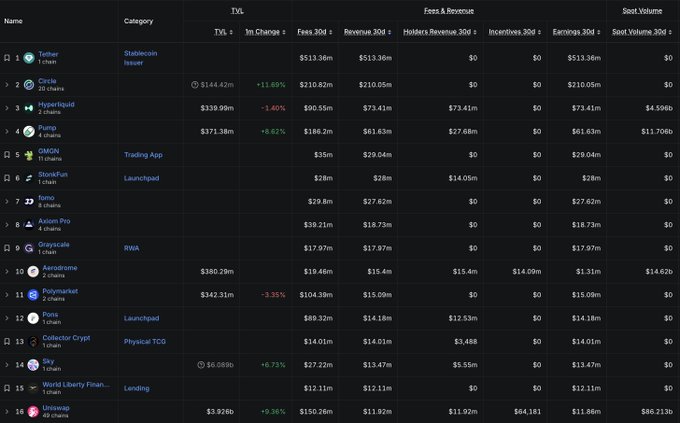Image resolution: width=680 pixels, height=423 pixels.
Task: Open the Uniswap protocol link
Action: click(56, 408)
